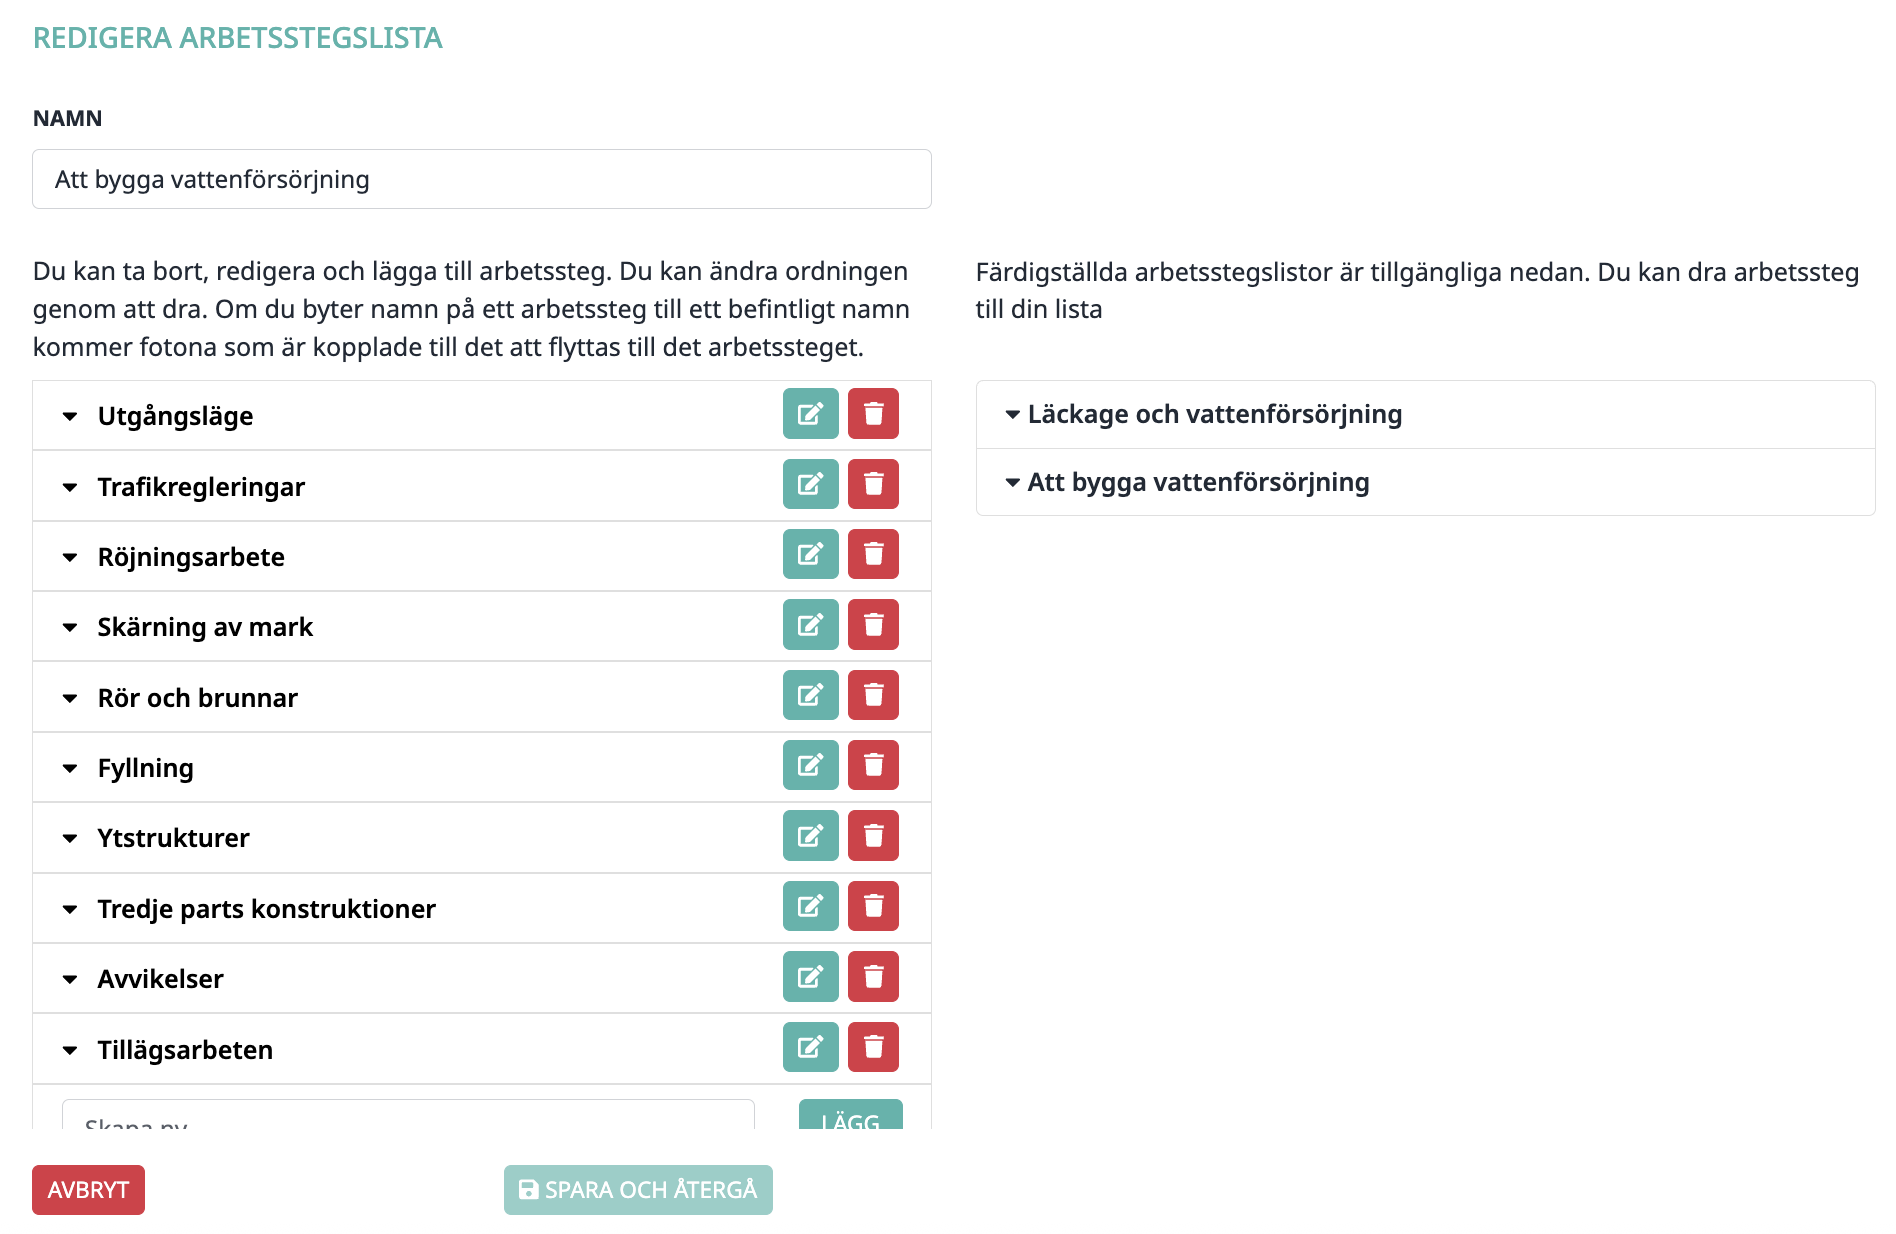This screenshot has width=1896, height=1234.
Task: Click the AVBRYT cancel button
Action: (88, 1190)
